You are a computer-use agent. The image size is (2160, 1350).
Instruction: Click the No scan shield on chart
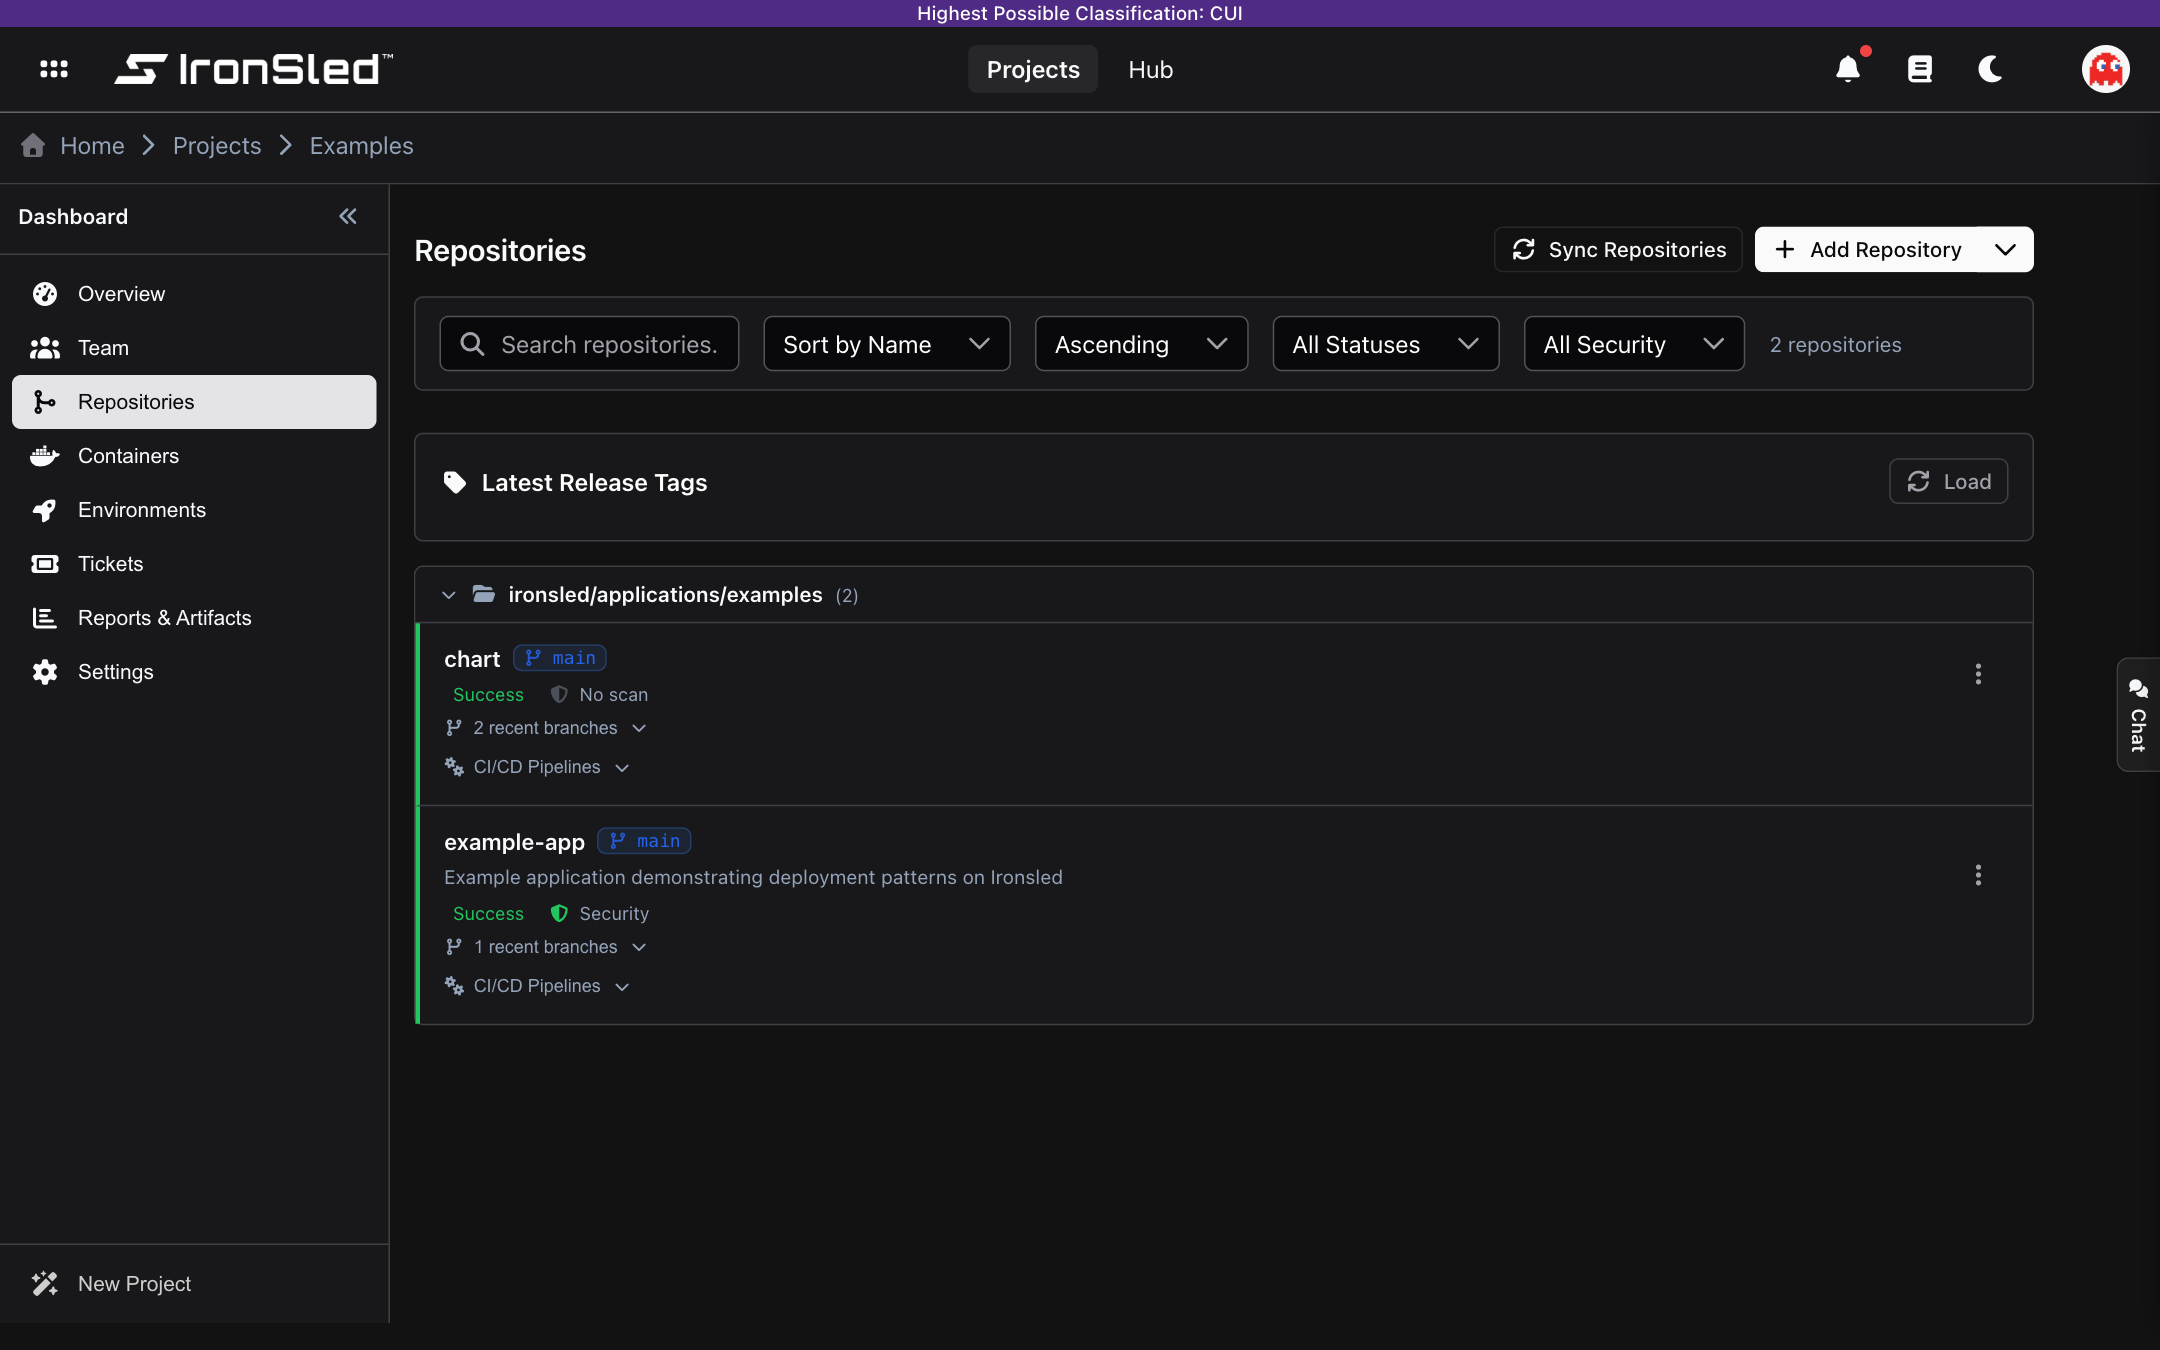559,694
